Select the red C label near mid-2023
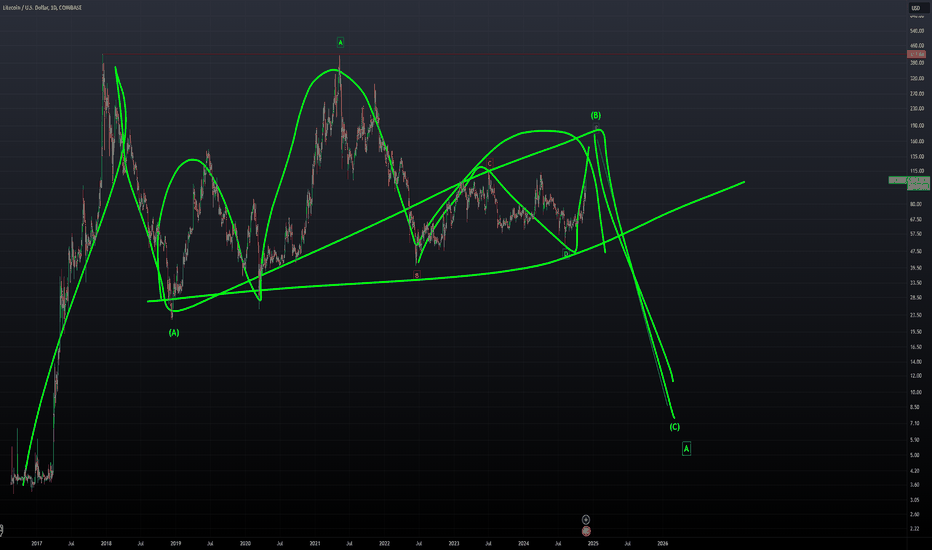Viewport: 932px width, 550px height. 490,164
